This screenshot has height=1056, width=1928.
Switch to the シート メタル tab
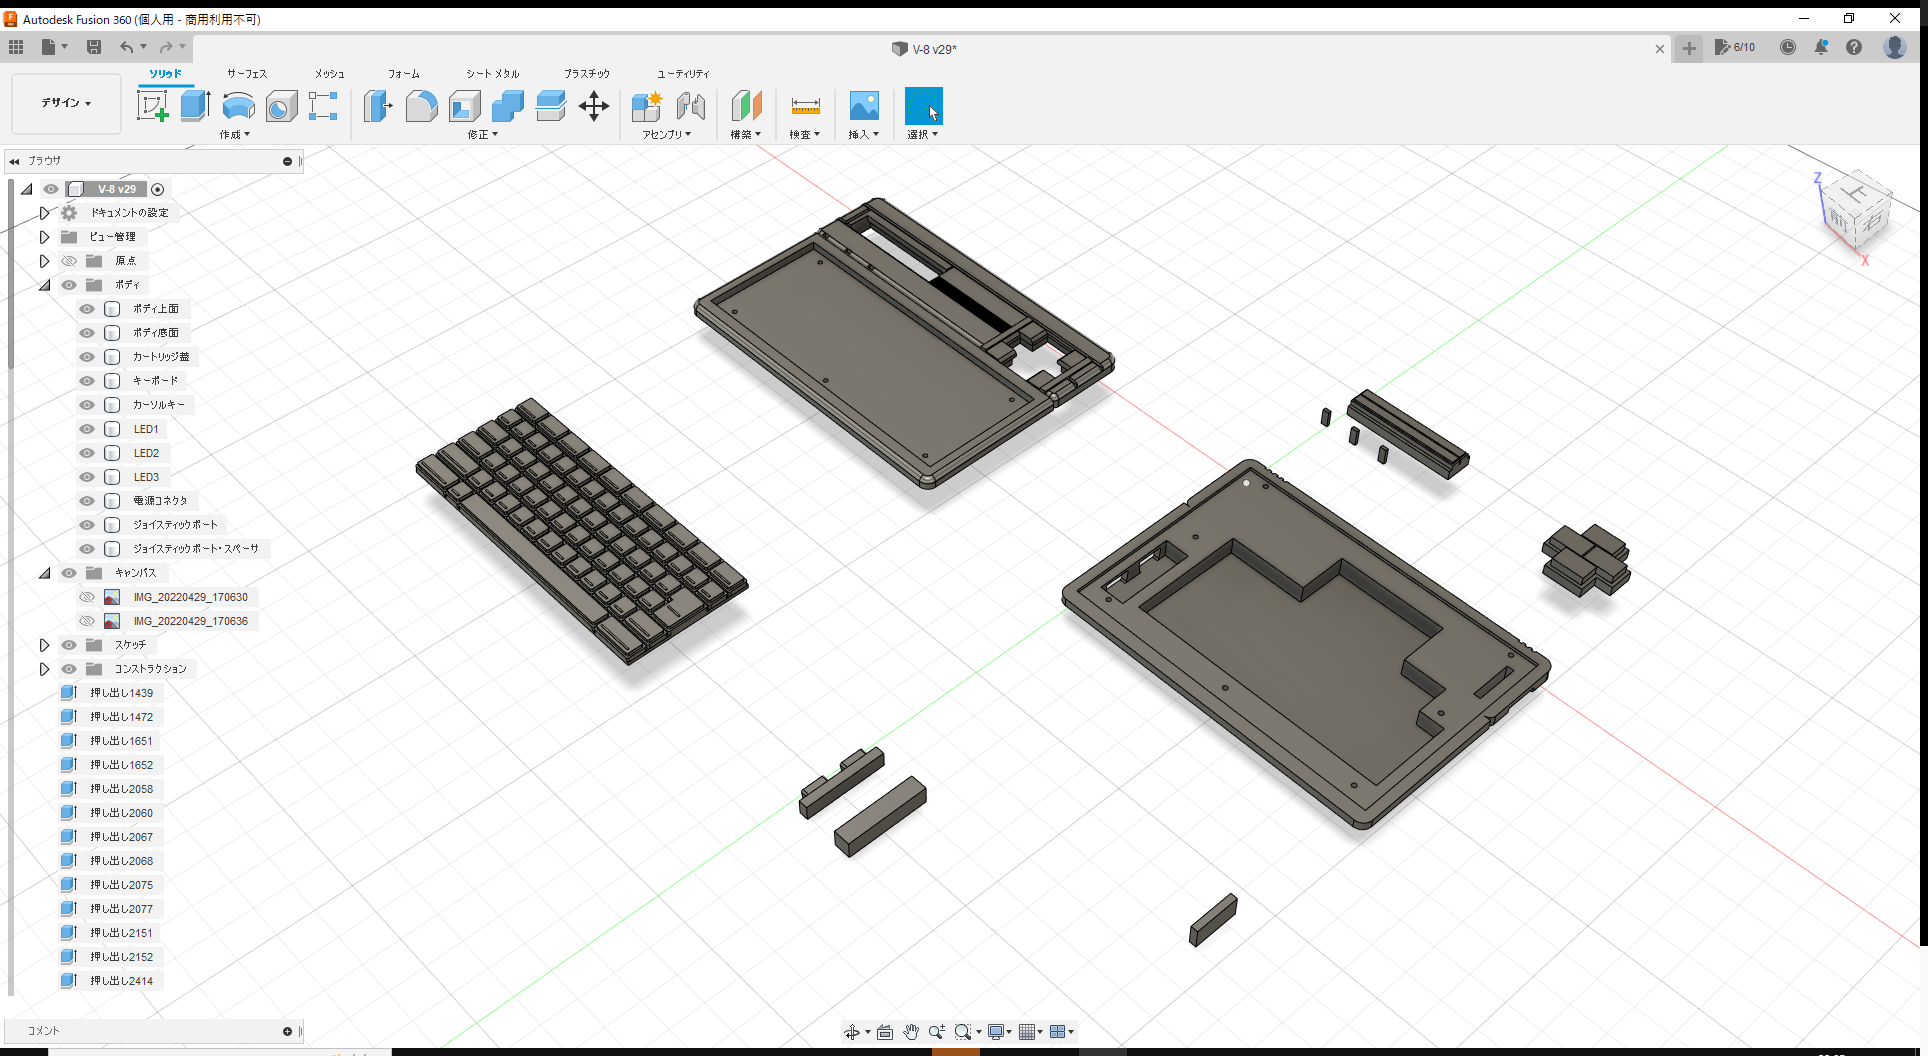(491, 73)
